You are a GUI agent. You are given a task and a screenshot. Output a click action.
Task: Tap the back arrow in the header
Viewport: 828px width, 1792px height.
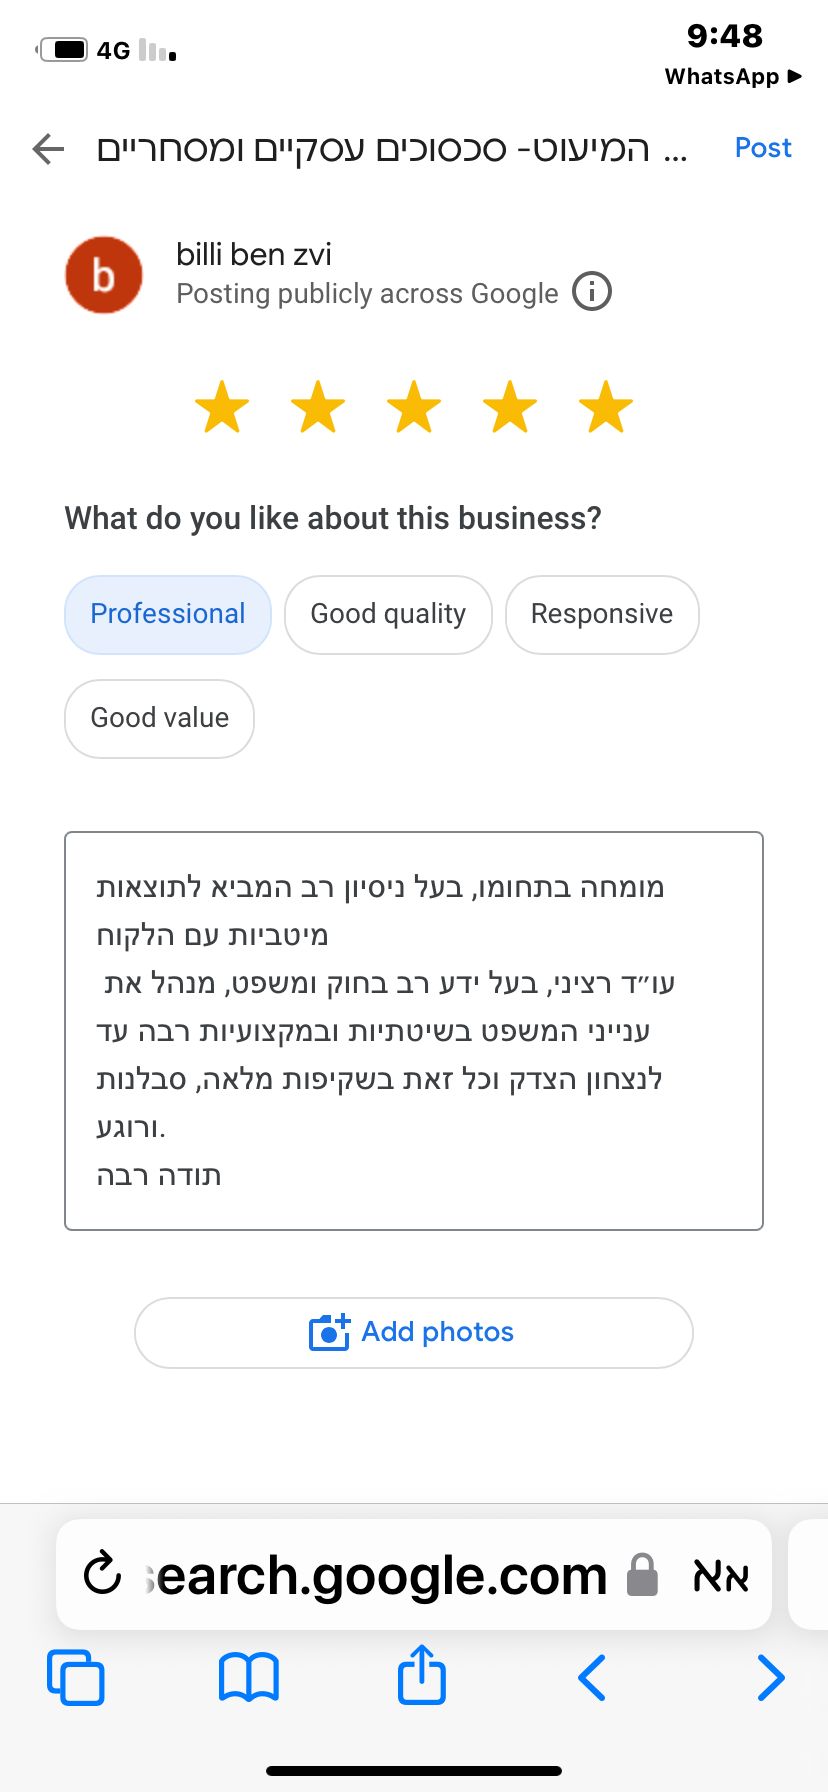click(48, 149)
